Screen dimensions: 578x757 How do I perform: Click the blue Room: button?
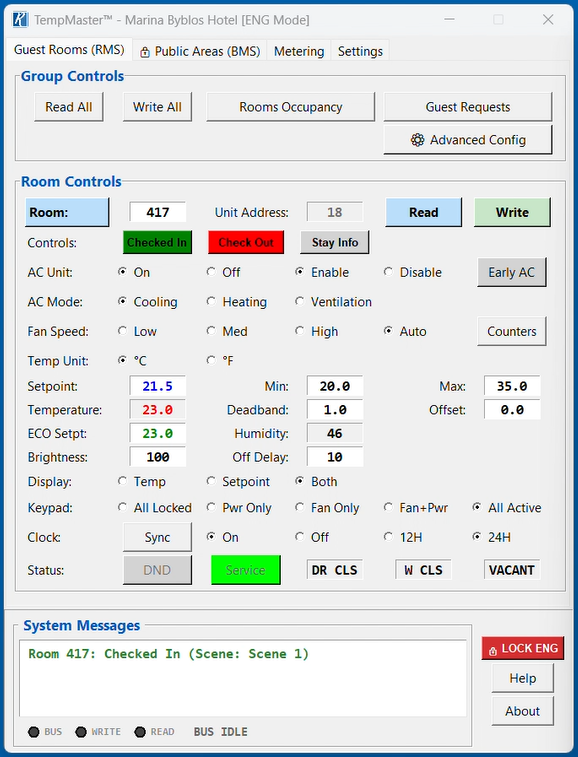67,212
